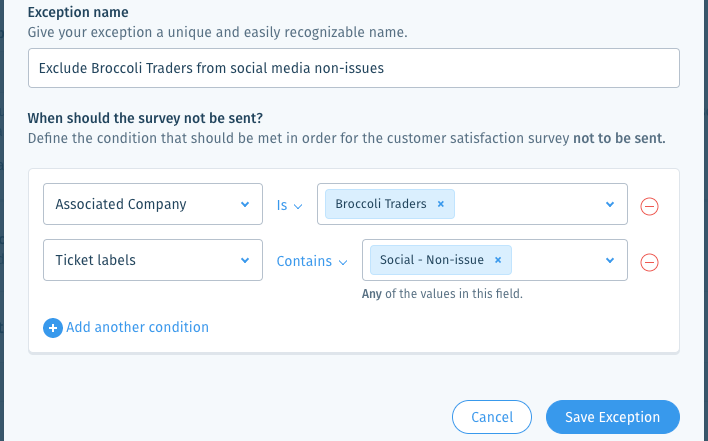Click the 'Exception name' field label
Image resolution: width=708 pixels, height=441 pixels.
coord(78,12)
